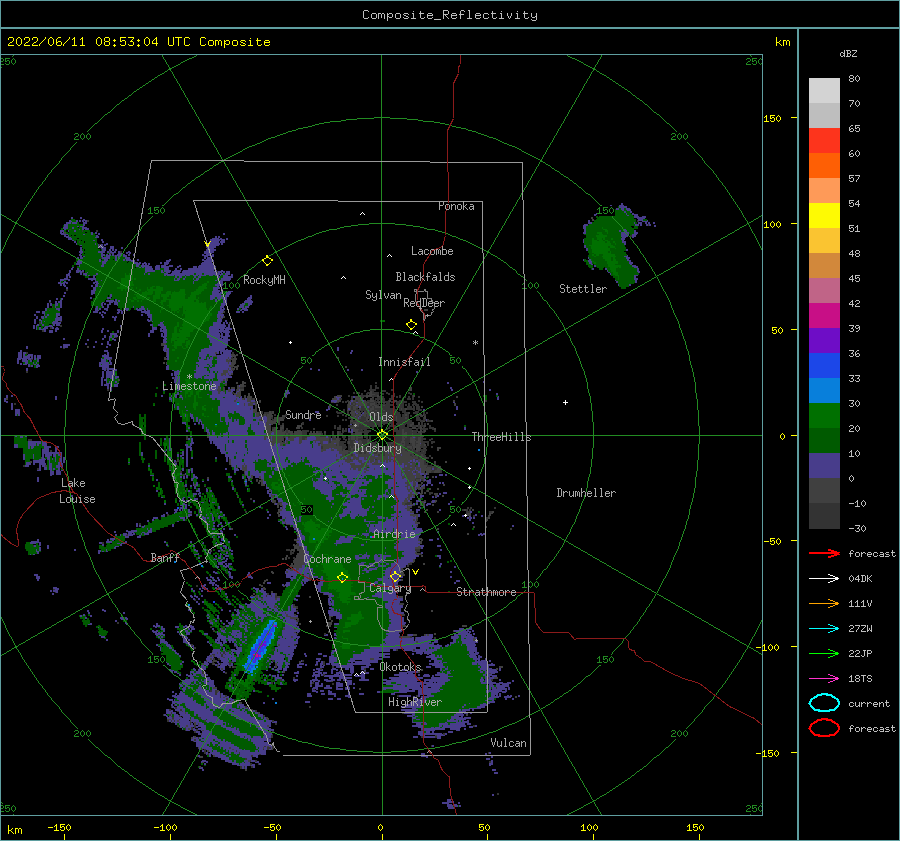Click the red forecast oval icon
This screenshot has height=841, width=900.
[x=824, y=728]
